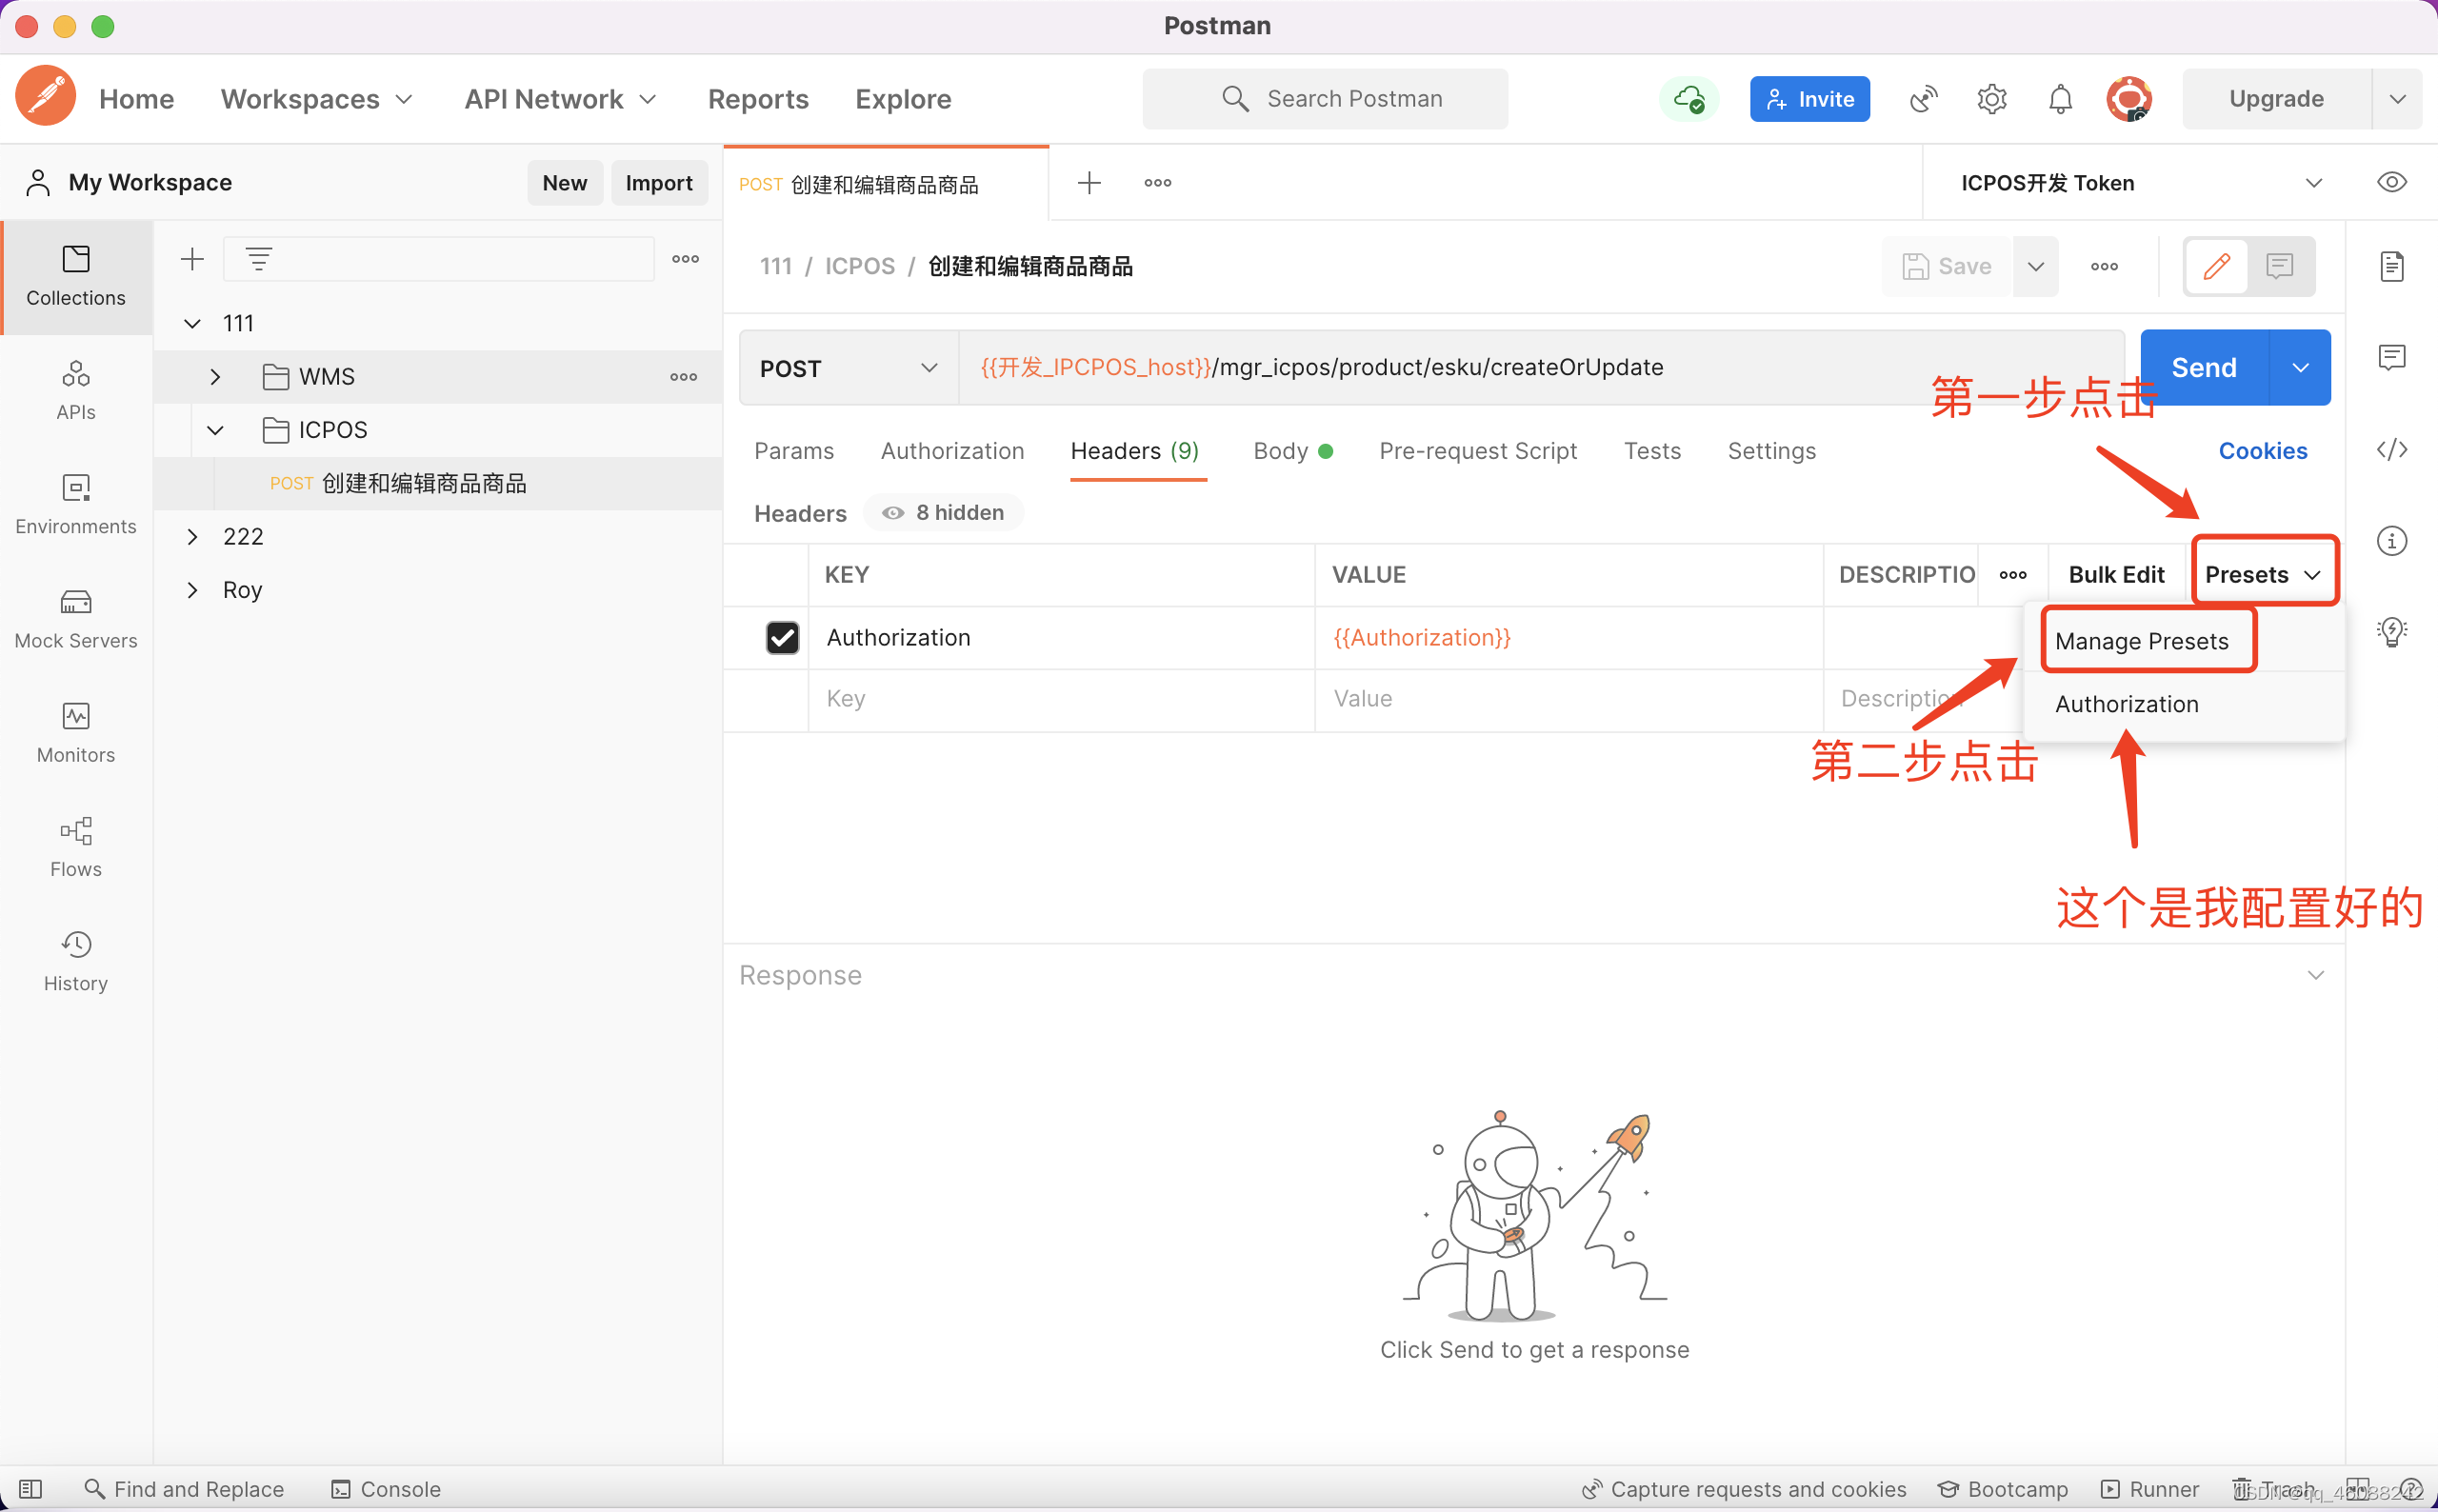Click the blue Send button
Screen dimensions: 2438x1512
[x=2203, y=368]
